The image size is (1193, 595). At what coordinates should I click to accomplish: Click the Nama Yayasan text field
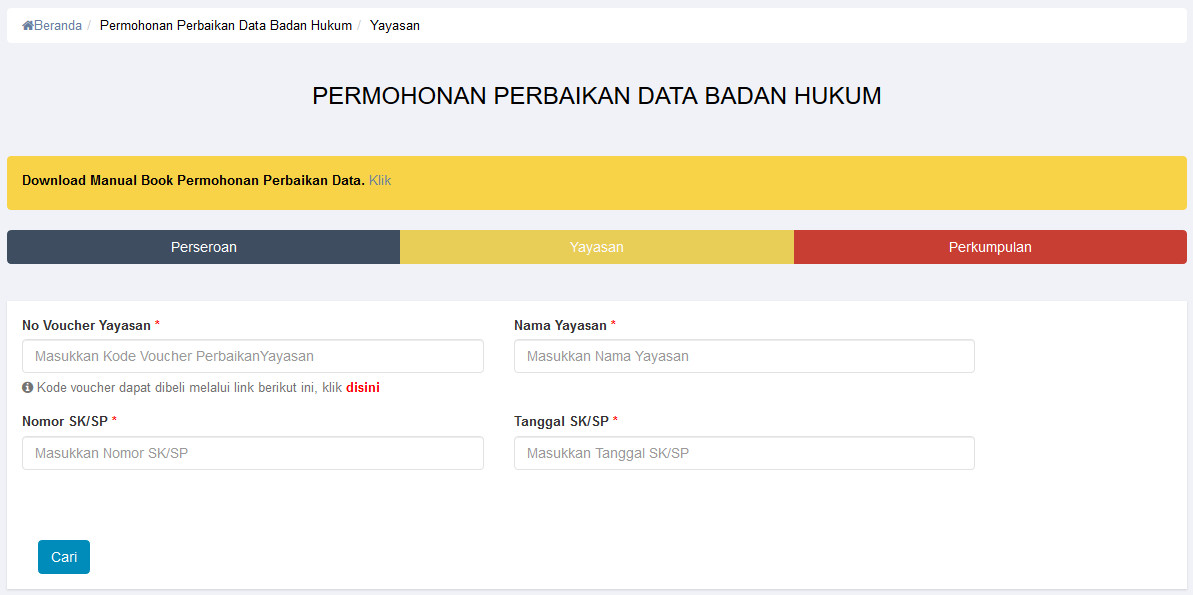click(744, 356)
